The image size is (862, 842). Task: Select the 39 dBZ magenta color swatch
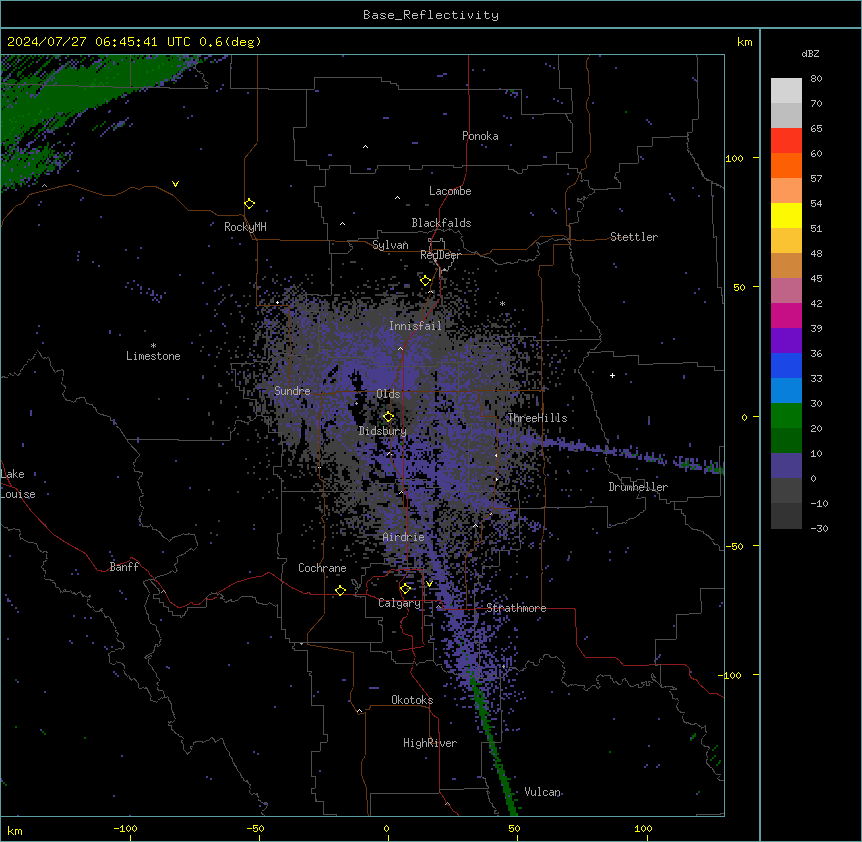click(786, 315)
